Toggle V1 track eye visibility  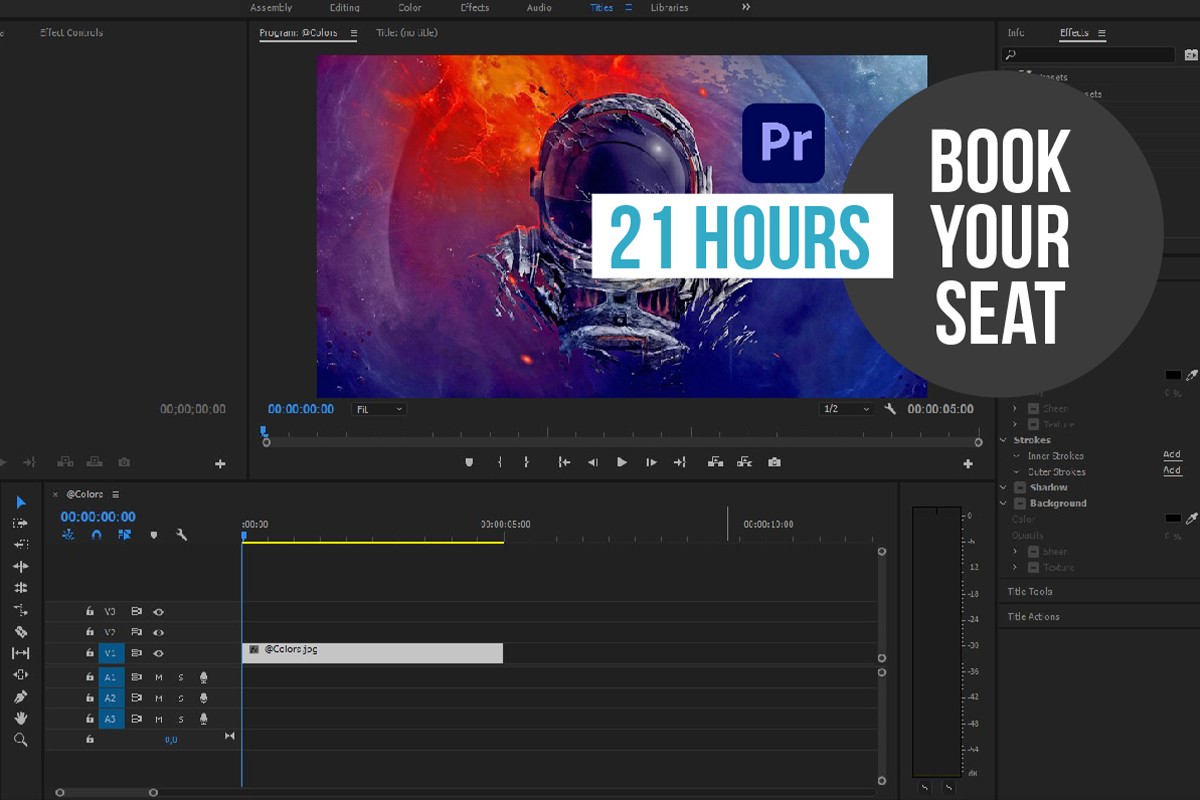click(x=158, y=653)
